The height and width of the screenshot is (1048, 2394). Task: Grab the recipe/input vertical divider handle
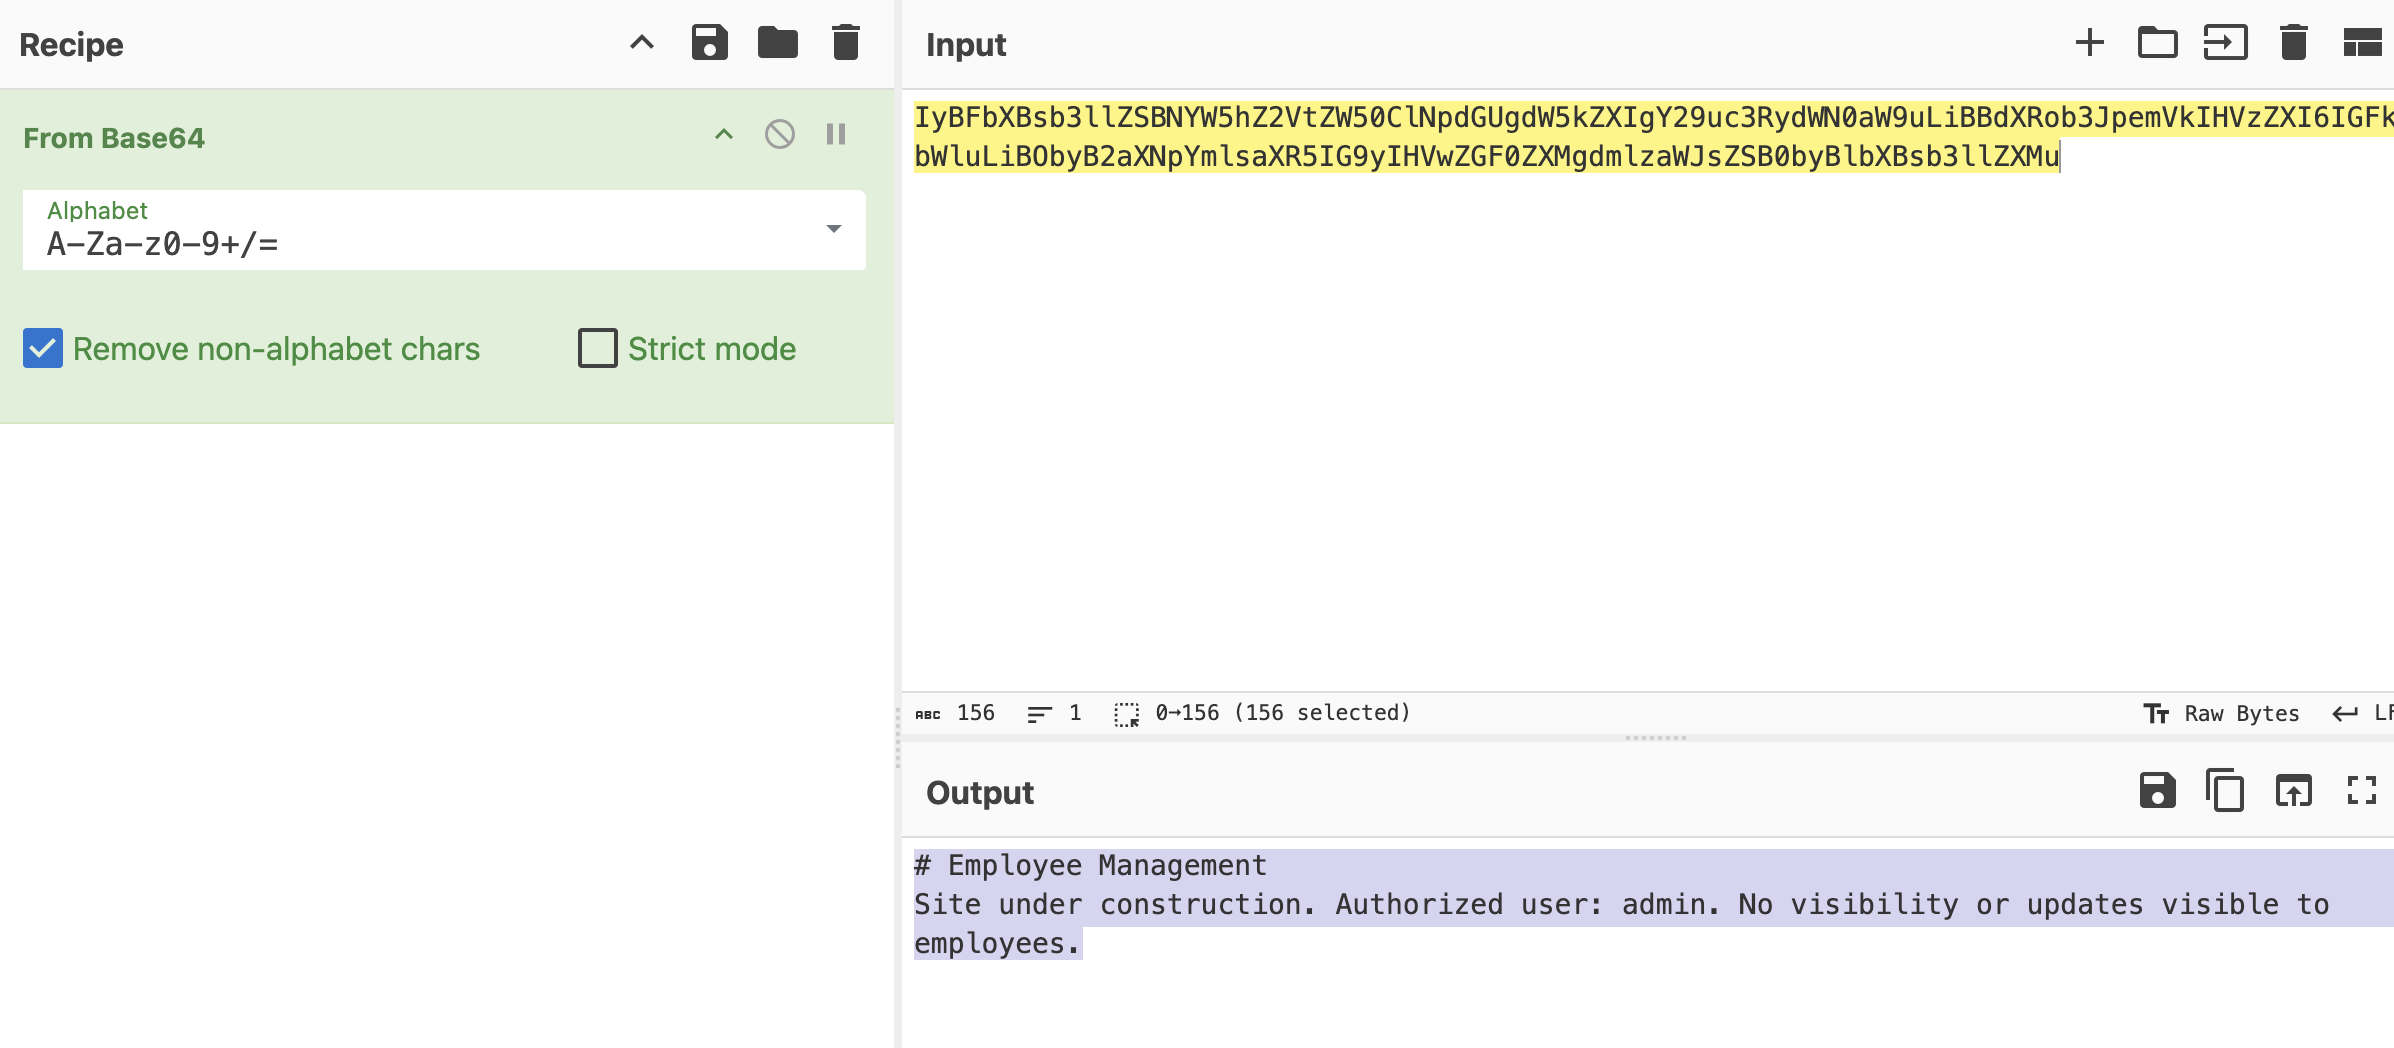[x=898, y=738]
